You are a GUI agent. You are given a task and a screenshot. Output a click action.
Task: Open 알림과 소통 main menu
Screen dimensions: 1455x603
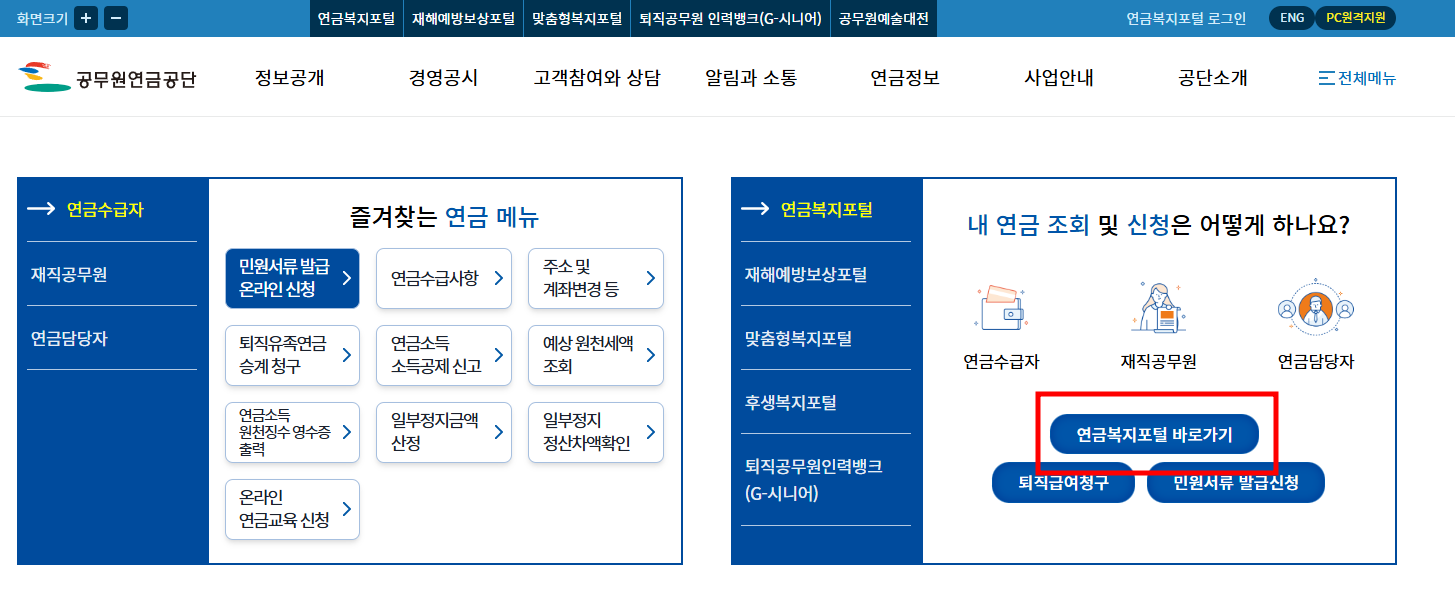click(751, 78)
